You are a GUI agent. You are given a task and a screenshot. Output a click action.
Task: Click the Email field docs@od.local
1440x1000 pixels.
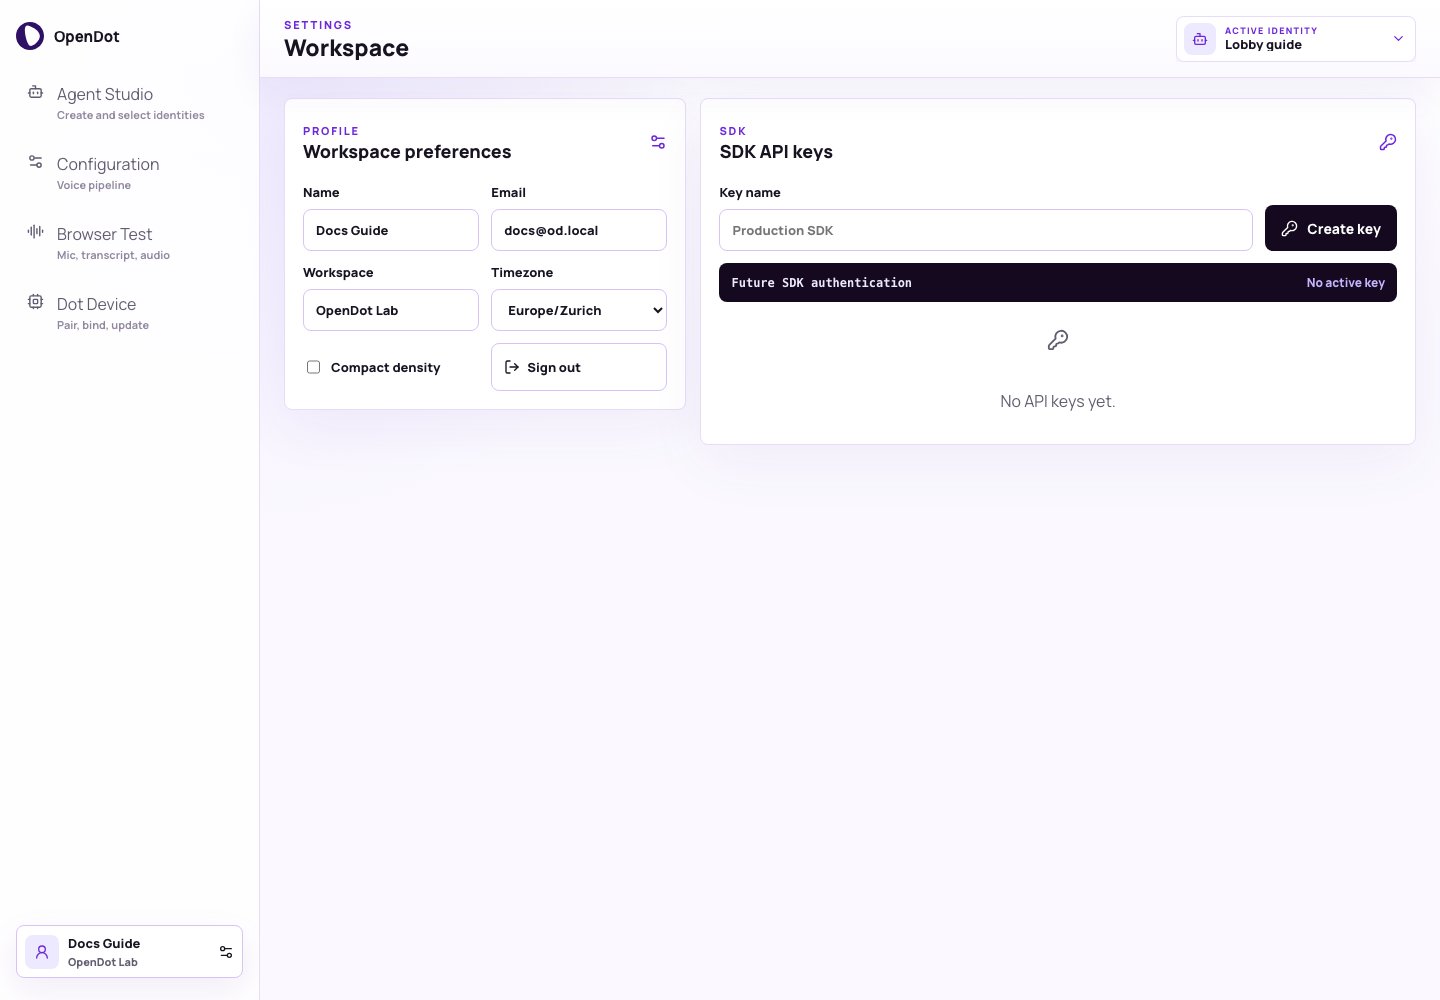coord(579,230)
